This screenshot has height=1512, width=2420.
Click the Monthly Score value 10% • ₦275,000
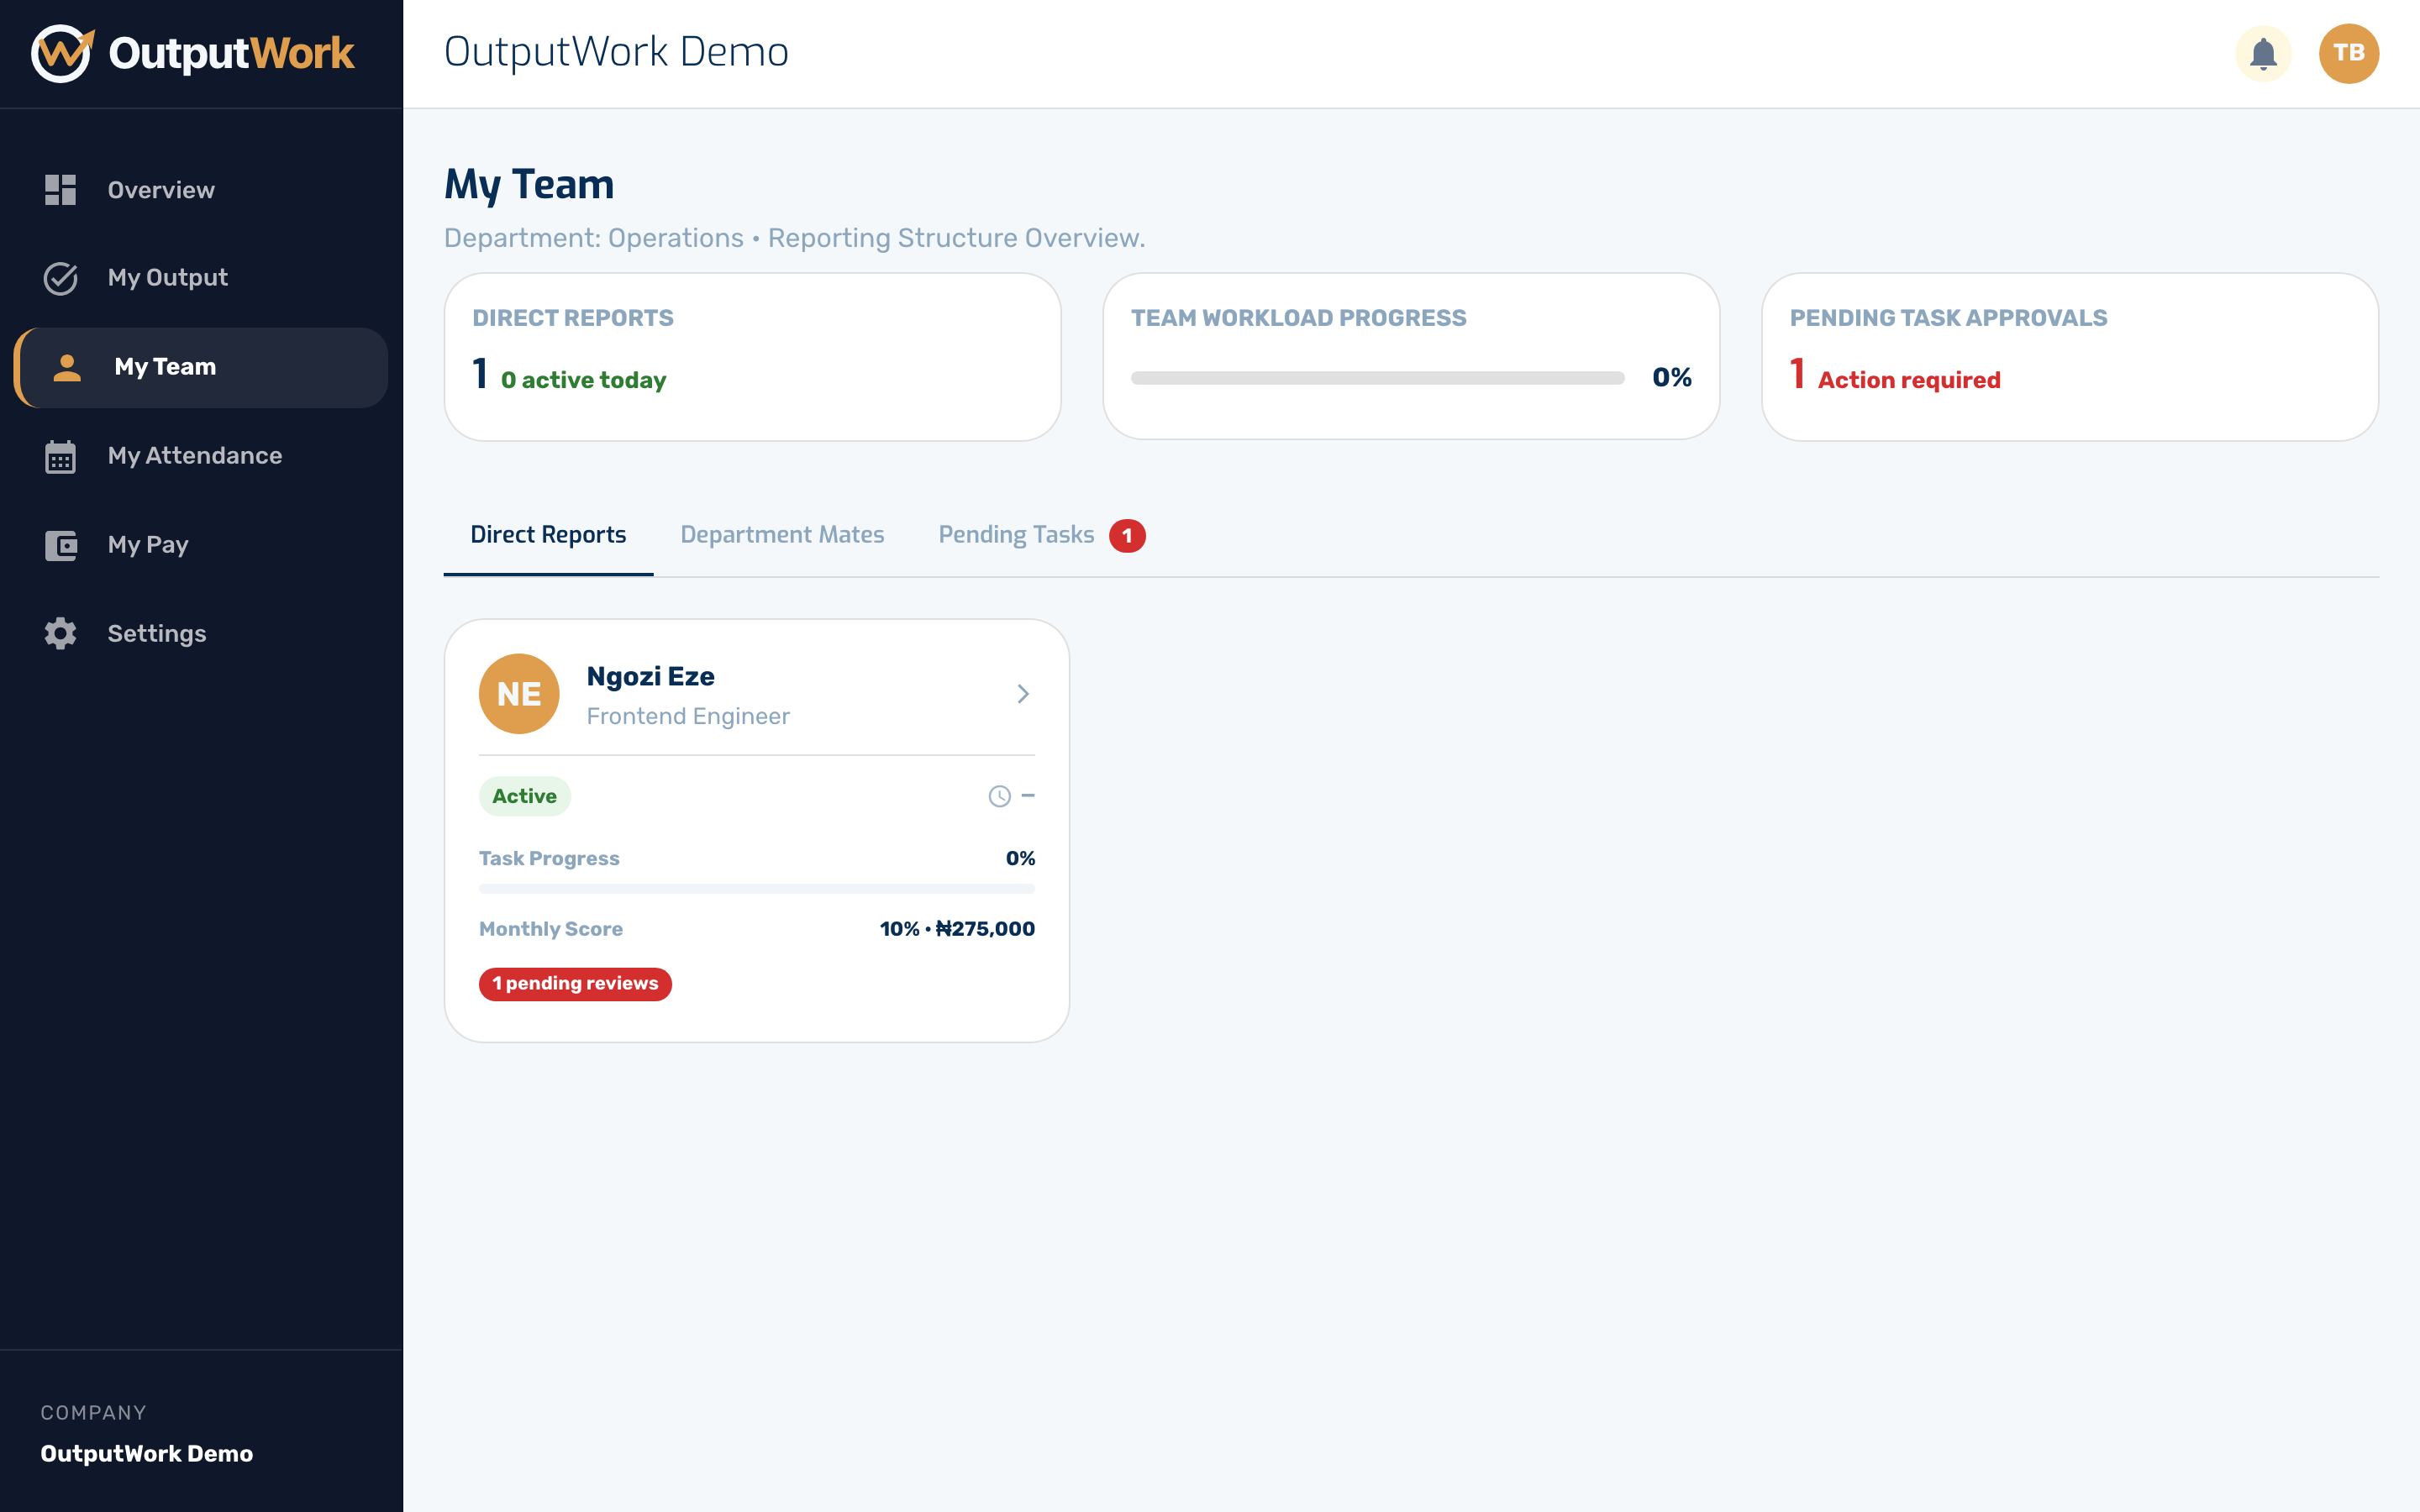957,929
